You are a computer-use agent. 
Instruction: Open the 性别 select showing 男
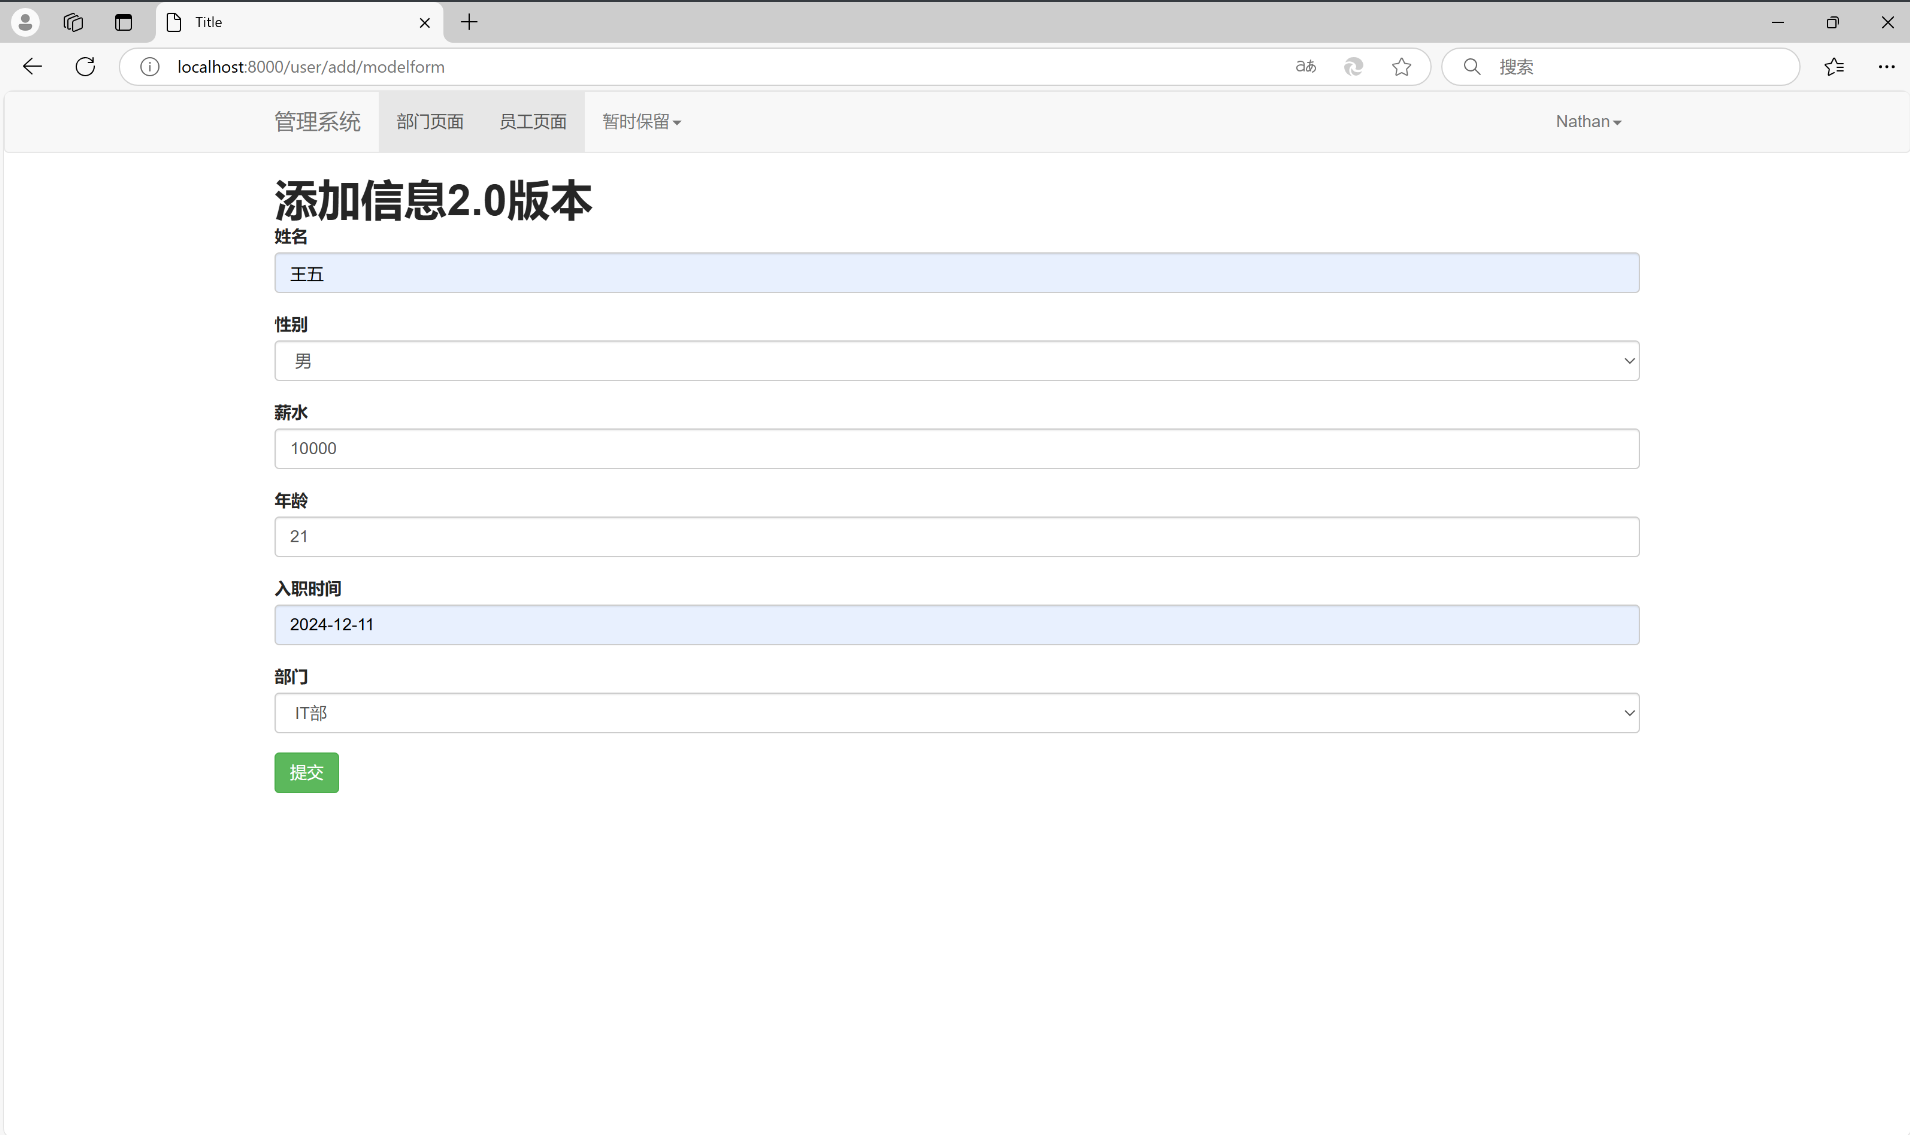(957, 361)
